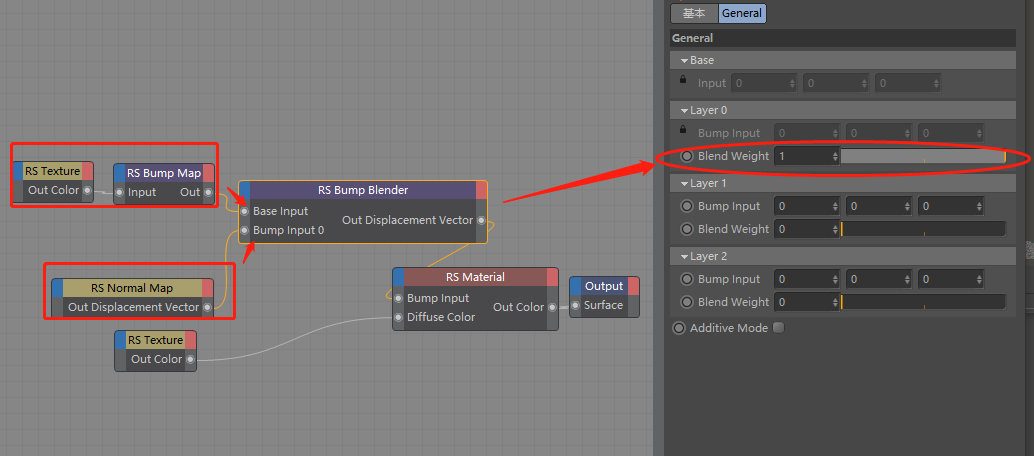Toggle Layer 1 Bump Input animation circle
This screenshot has height=456, width=1034.
tap(687, 206)
